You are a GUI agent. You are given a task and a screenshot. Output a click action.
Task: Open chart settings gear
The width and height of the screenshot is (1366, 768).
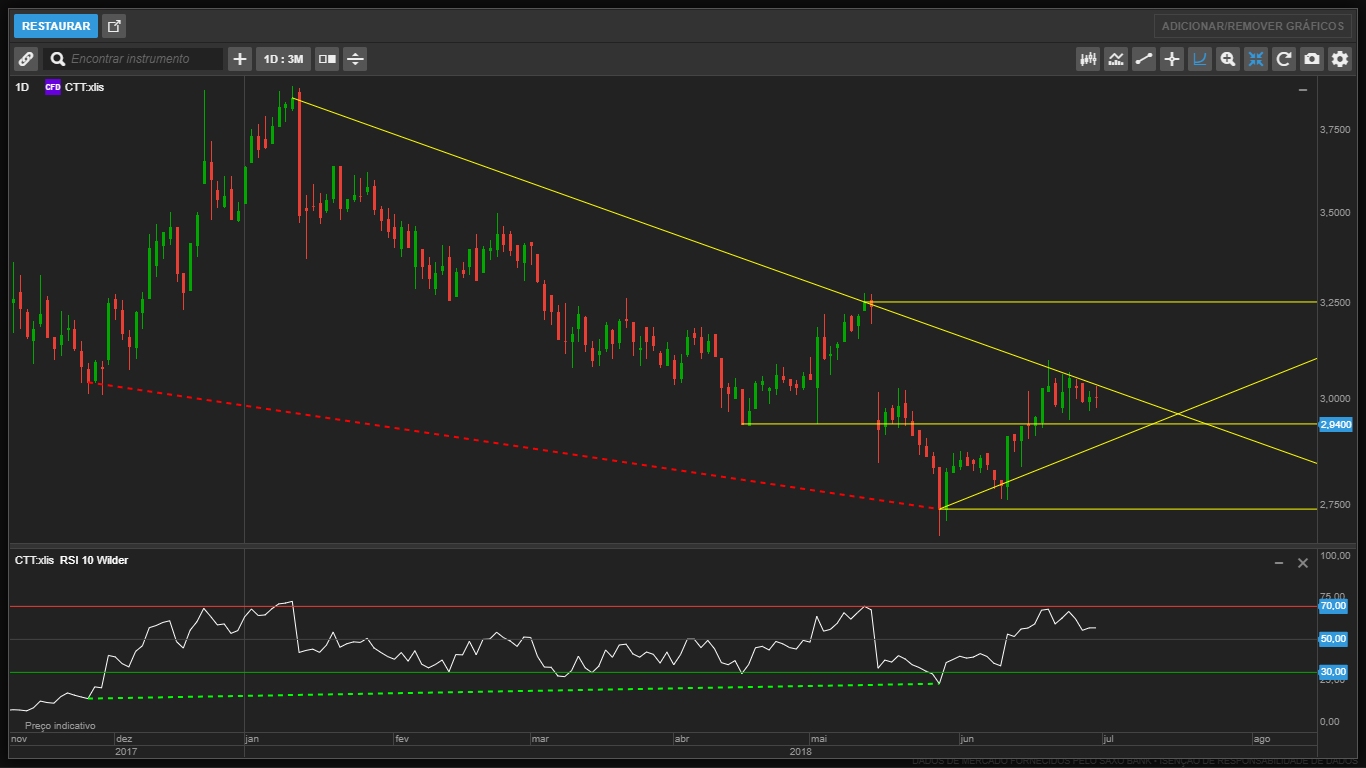tap(1340, 59)
